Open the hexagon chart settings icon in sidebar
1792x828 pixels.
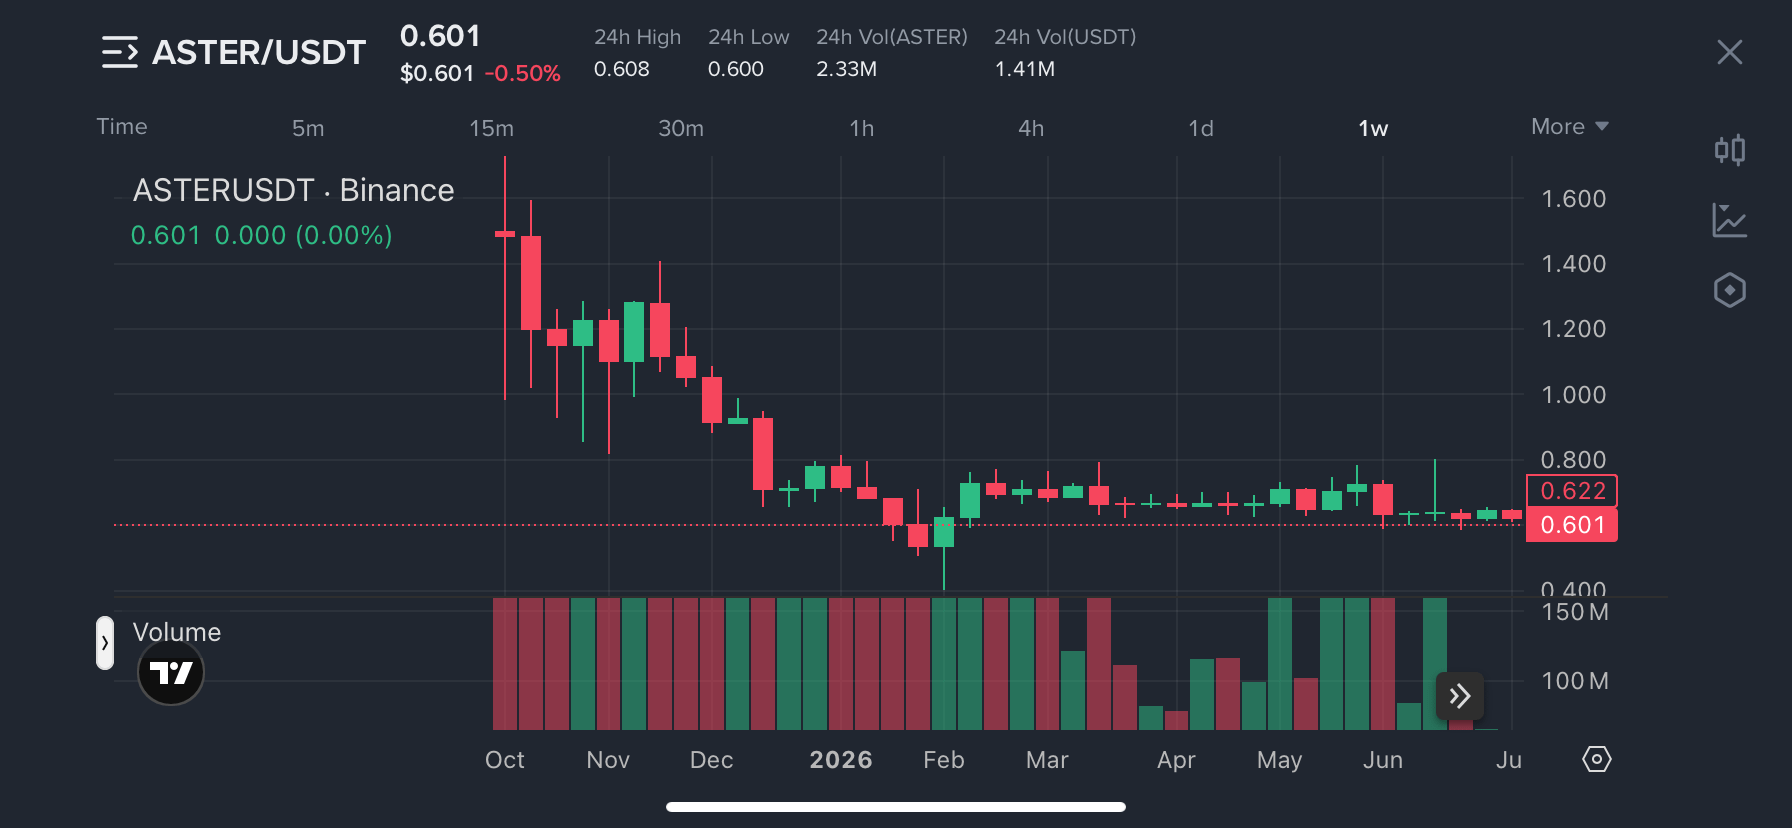[x=1729, y=290]
